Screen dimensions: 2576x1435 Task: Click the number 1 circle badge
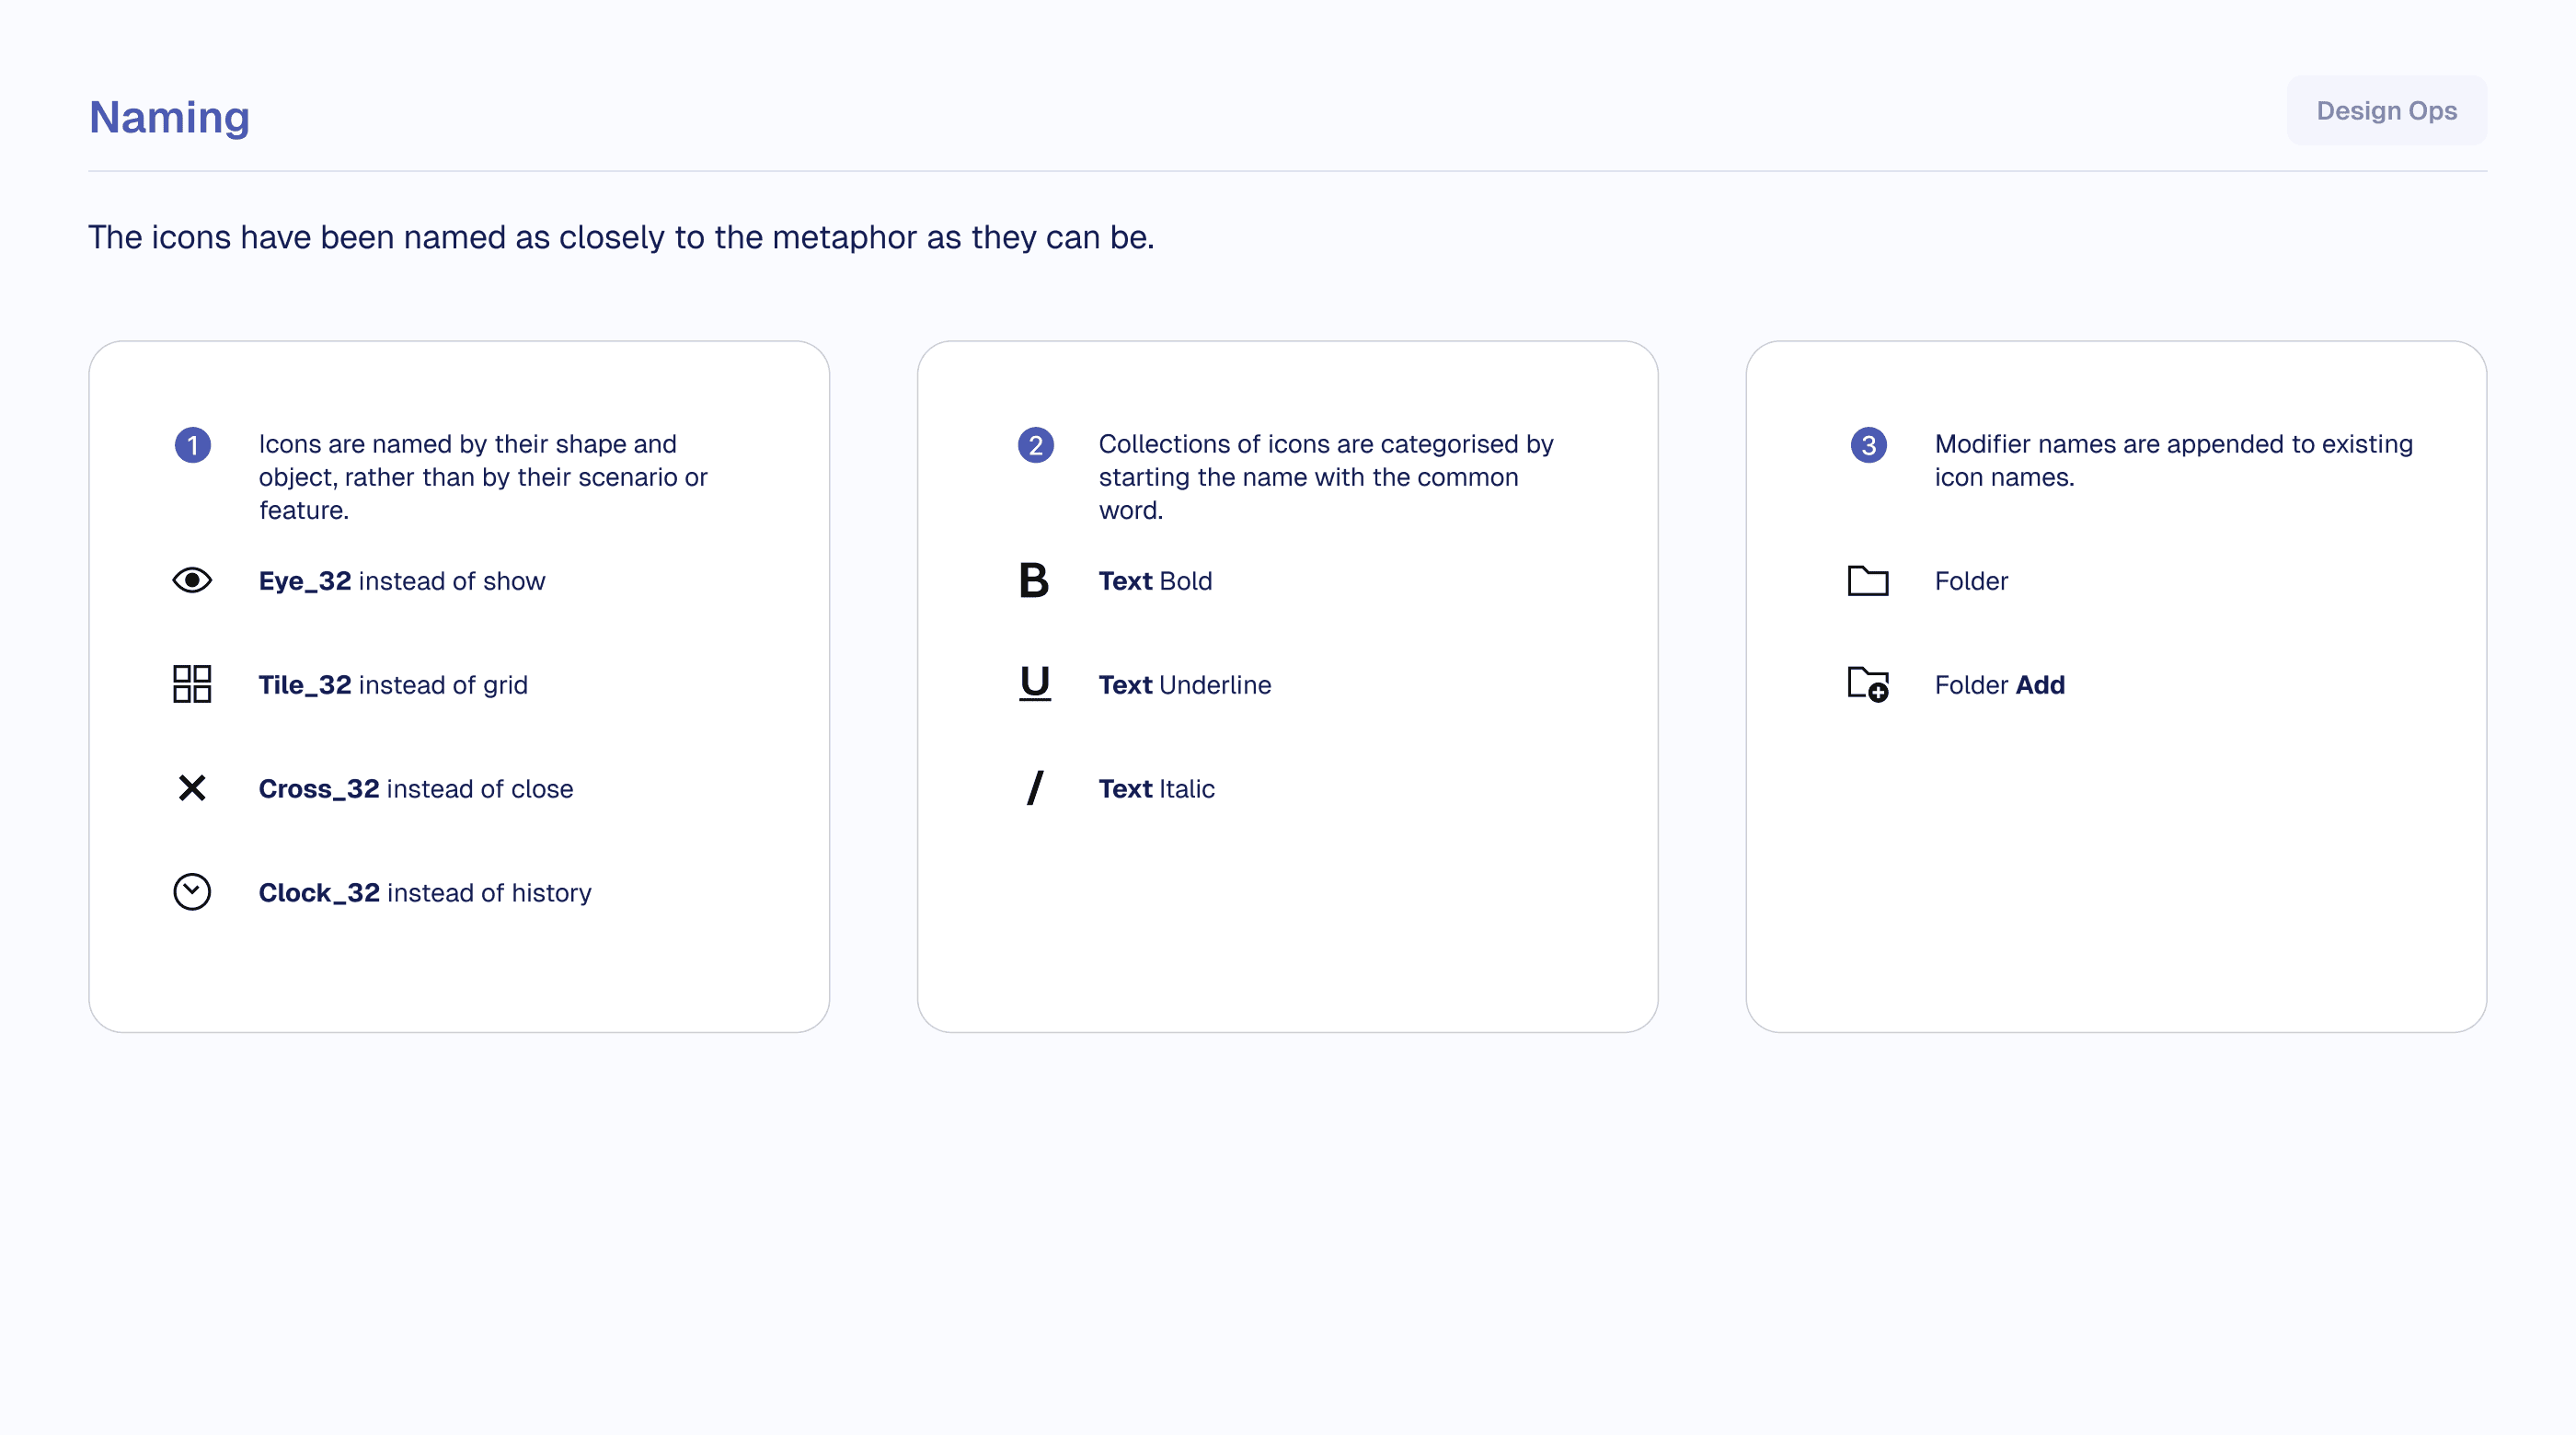coord(193,445)
